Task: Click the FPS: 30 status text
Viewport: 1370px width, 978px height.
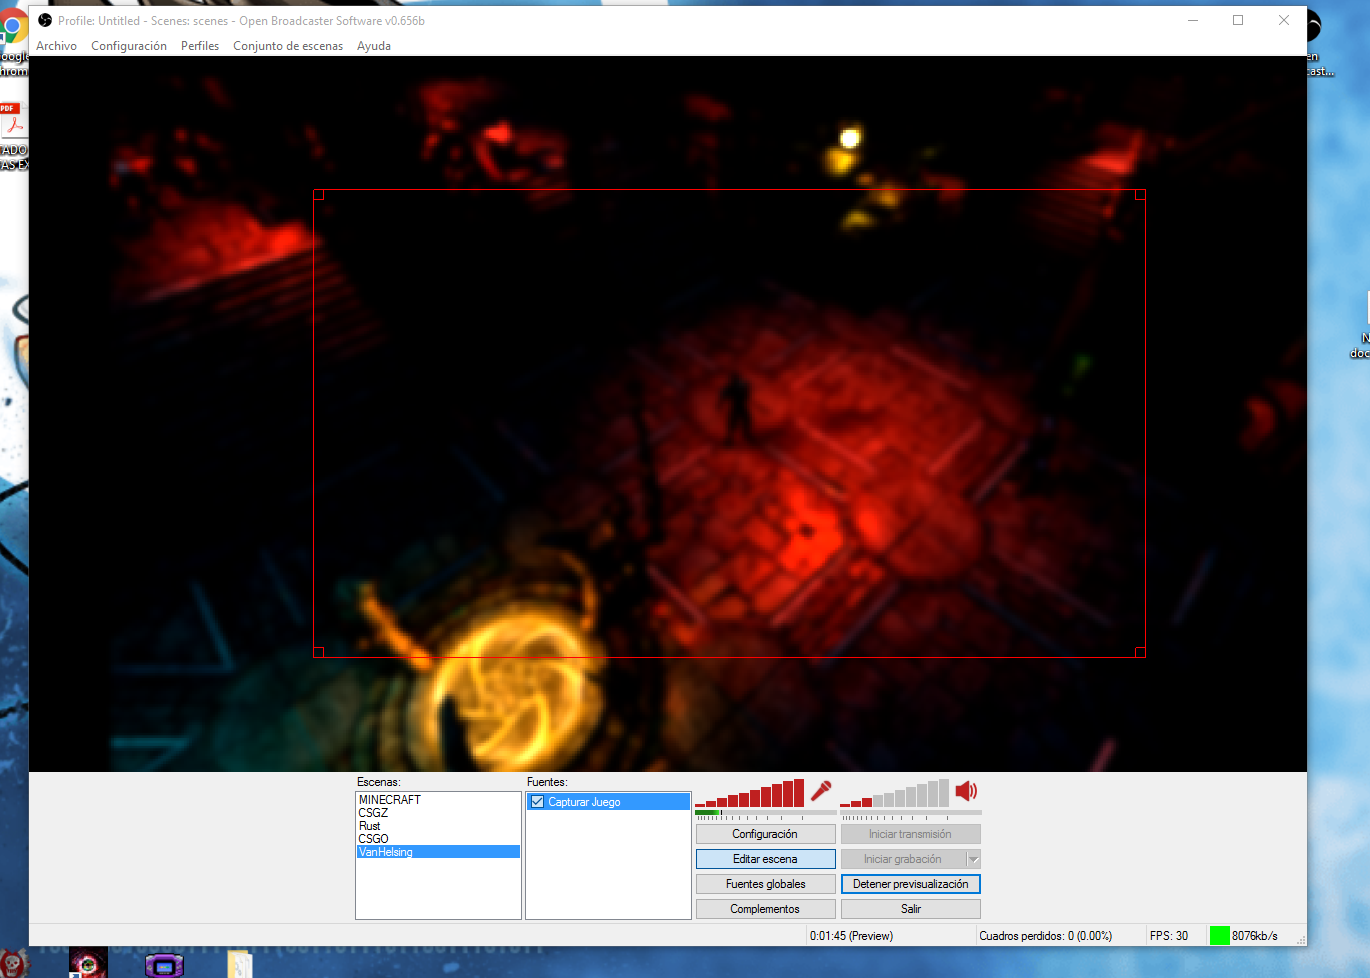Action: click(x=1169, y=936)
